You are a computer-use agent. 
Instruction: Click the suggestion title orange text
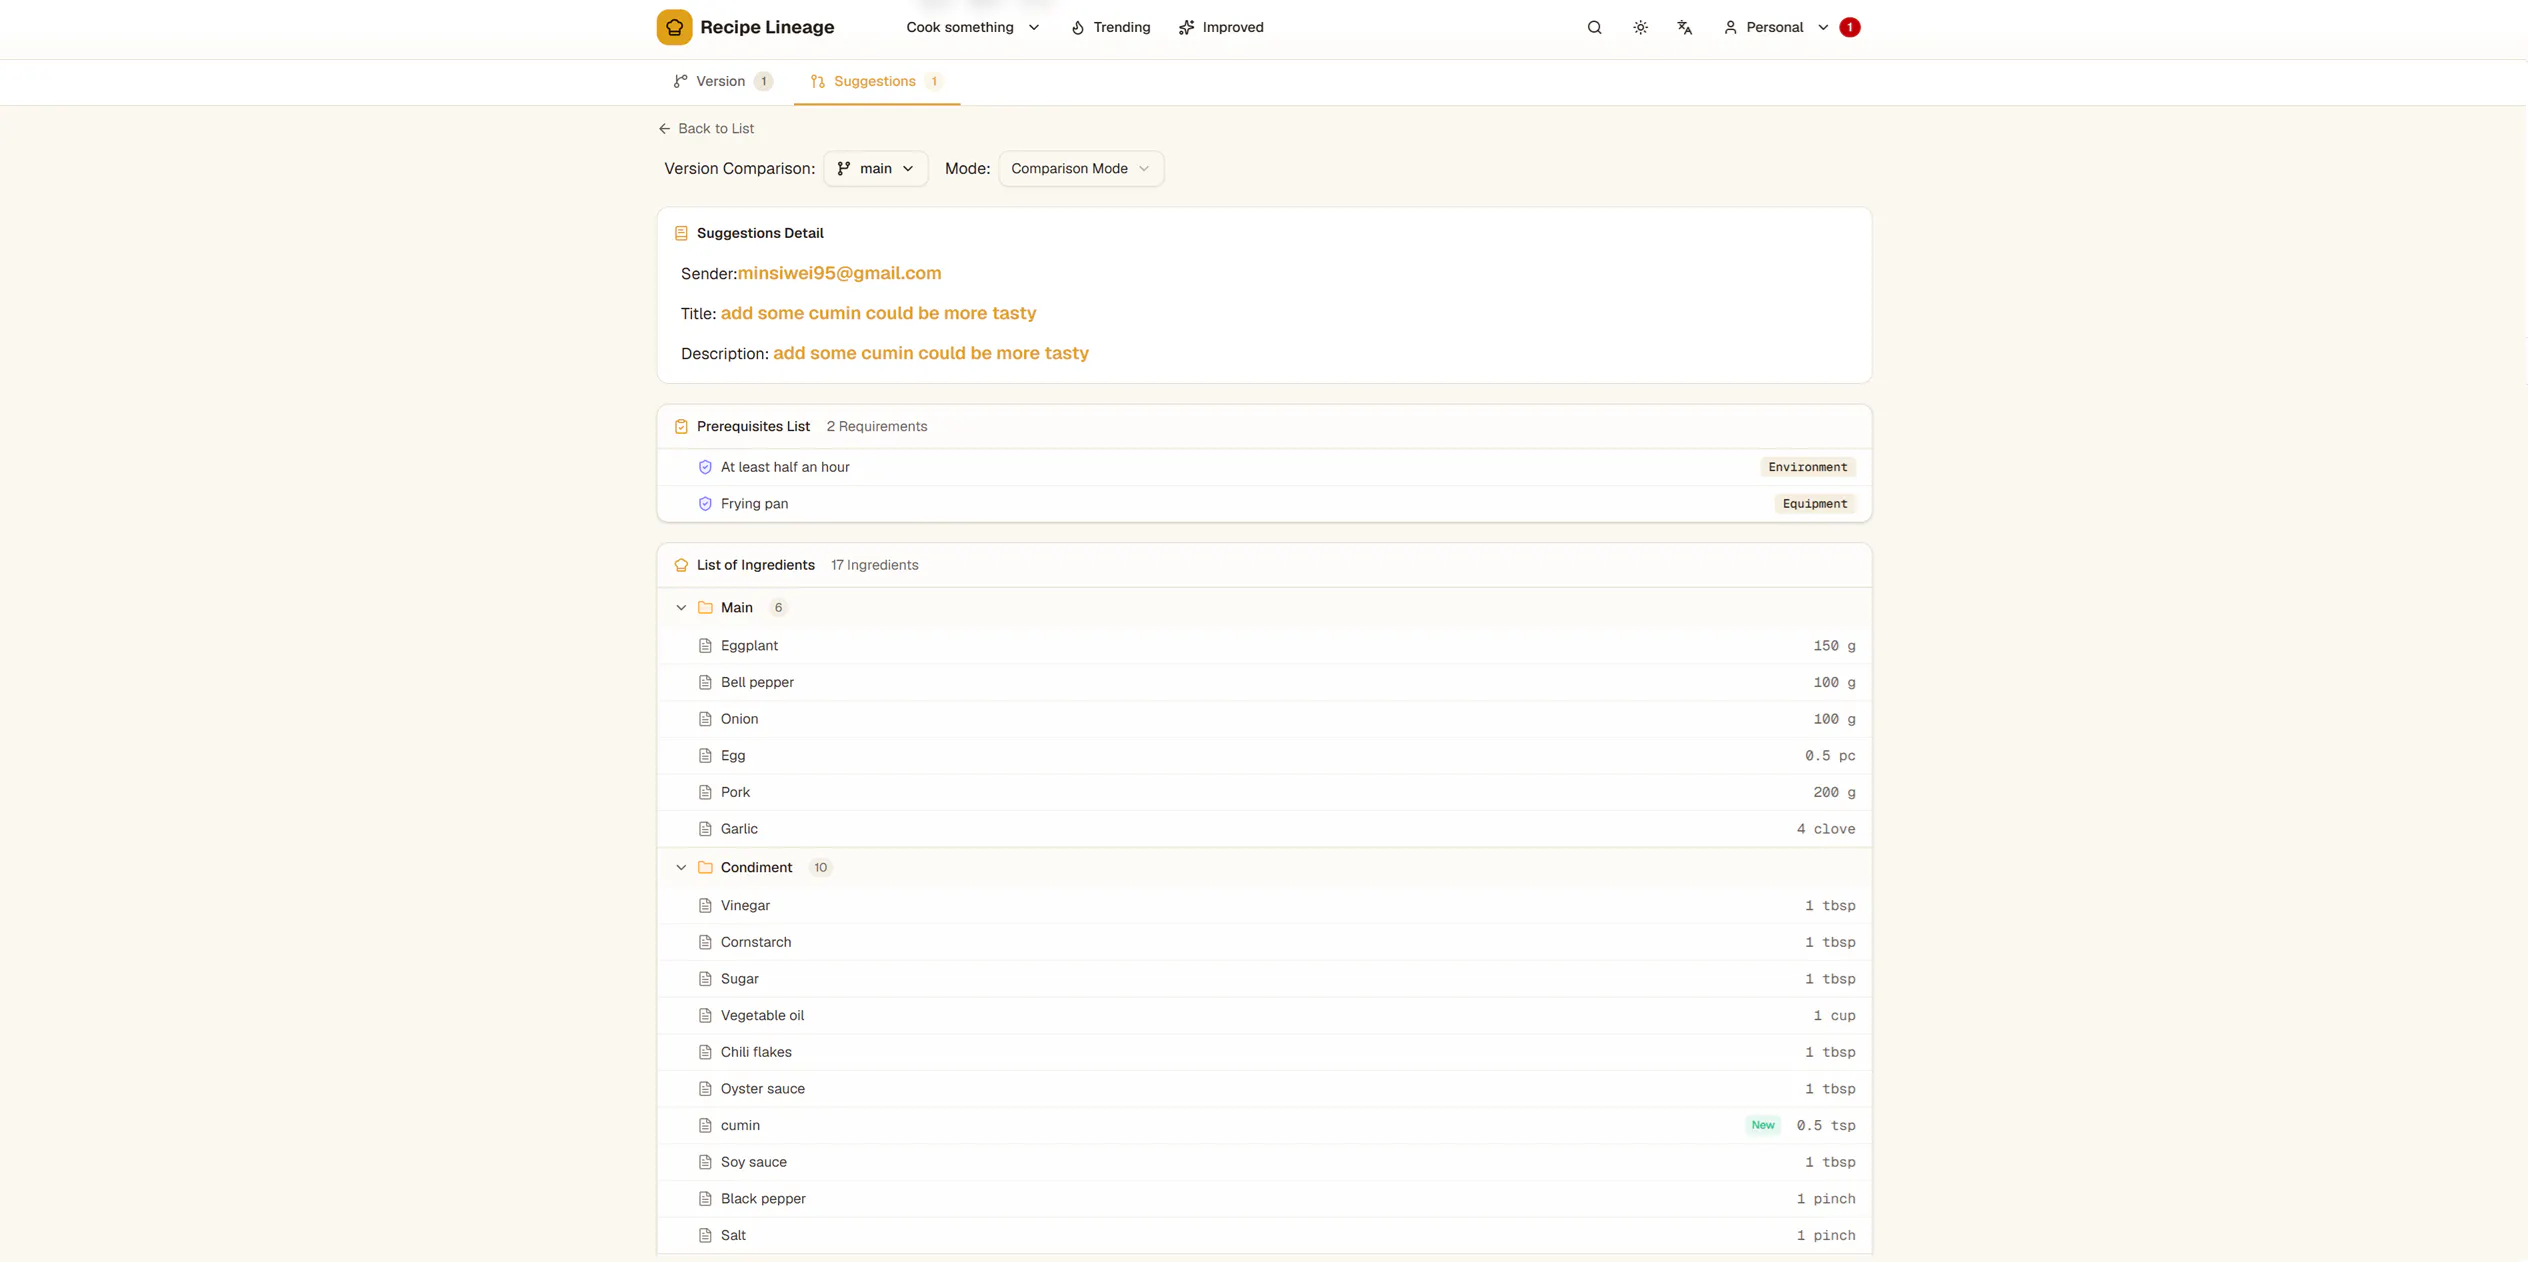click(x=878, y=313)
